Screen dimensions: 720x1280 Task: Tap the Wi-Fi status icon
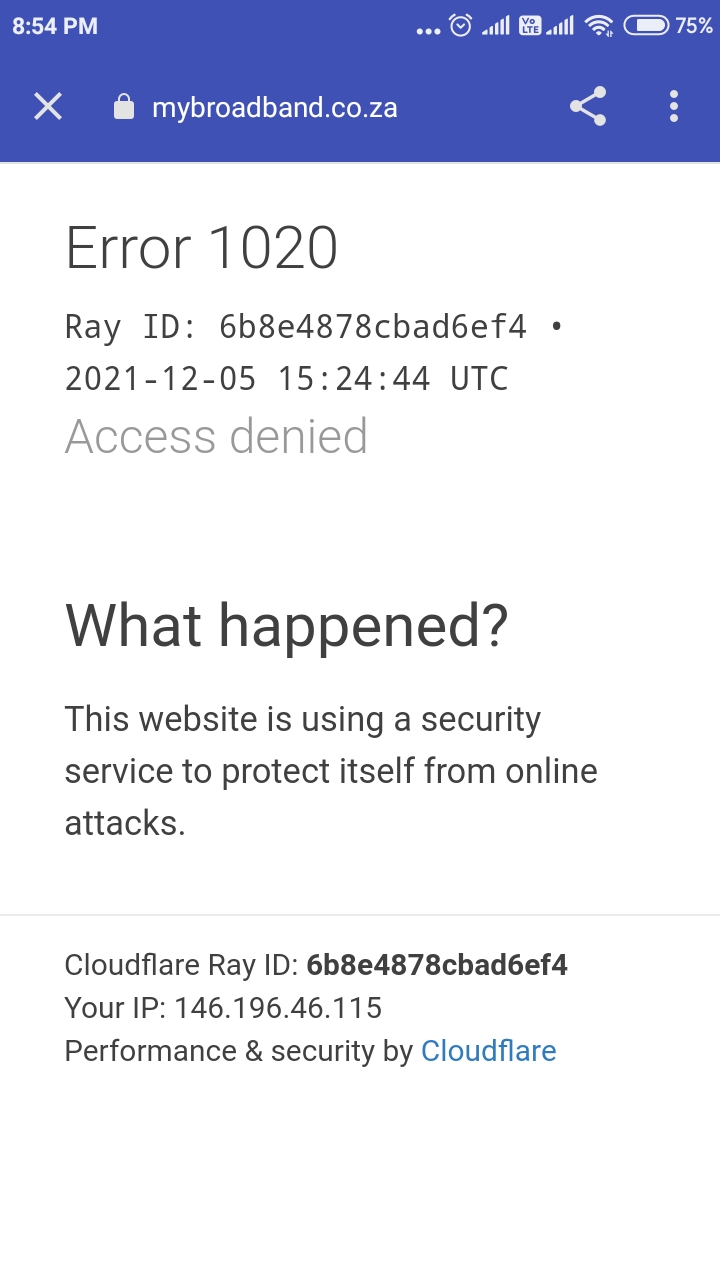click(x=599, y=26)
